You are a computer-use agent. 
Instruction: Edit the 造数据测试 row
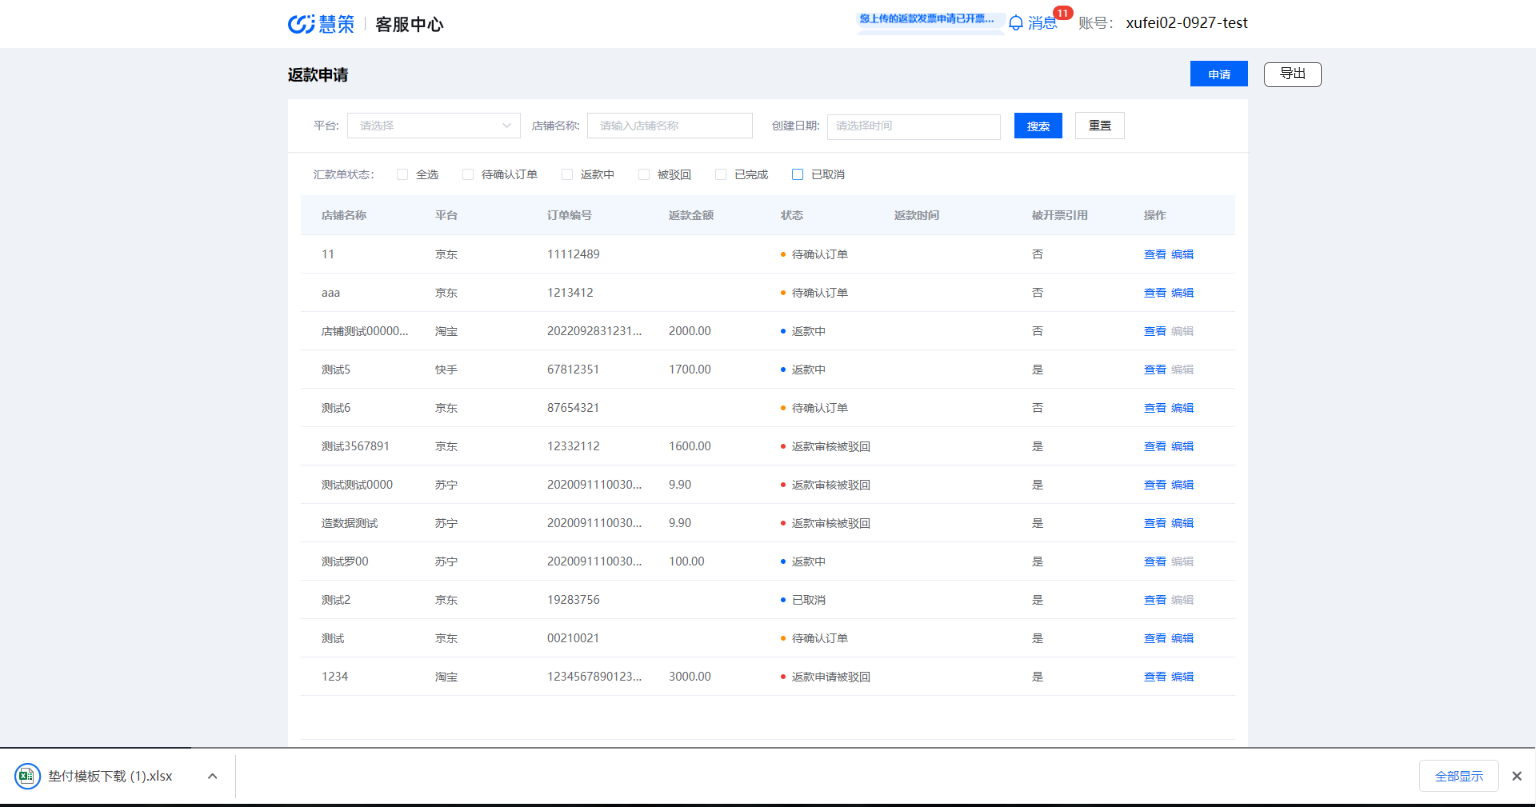pos(1182,523)
